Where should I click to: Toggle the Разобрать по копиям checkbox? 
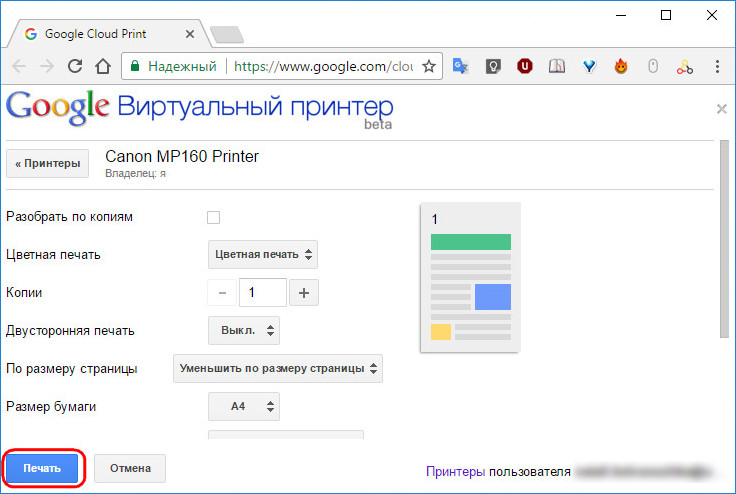pos(214,217)
